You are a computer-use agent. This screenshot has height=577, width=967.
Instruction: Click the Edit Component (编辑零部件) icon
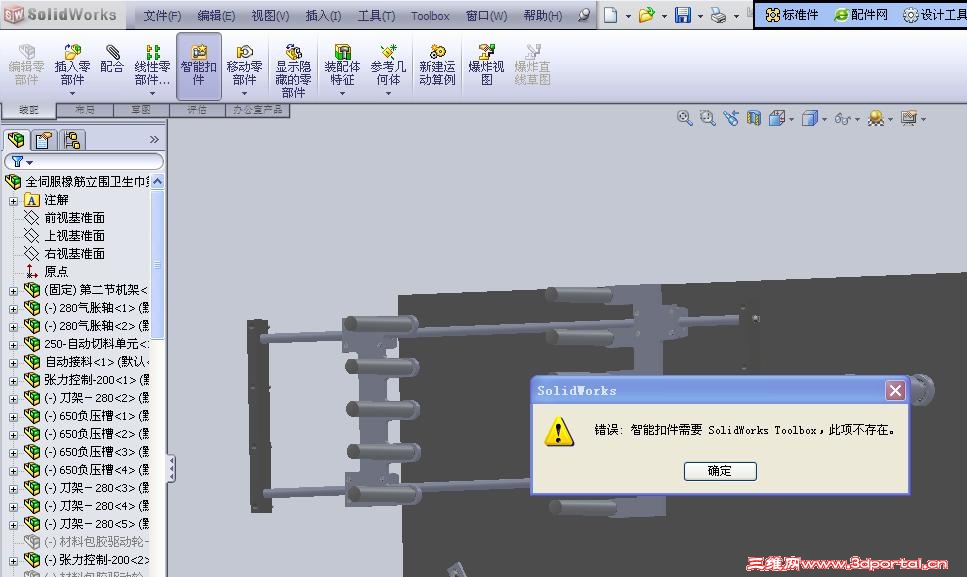[27, 65]
